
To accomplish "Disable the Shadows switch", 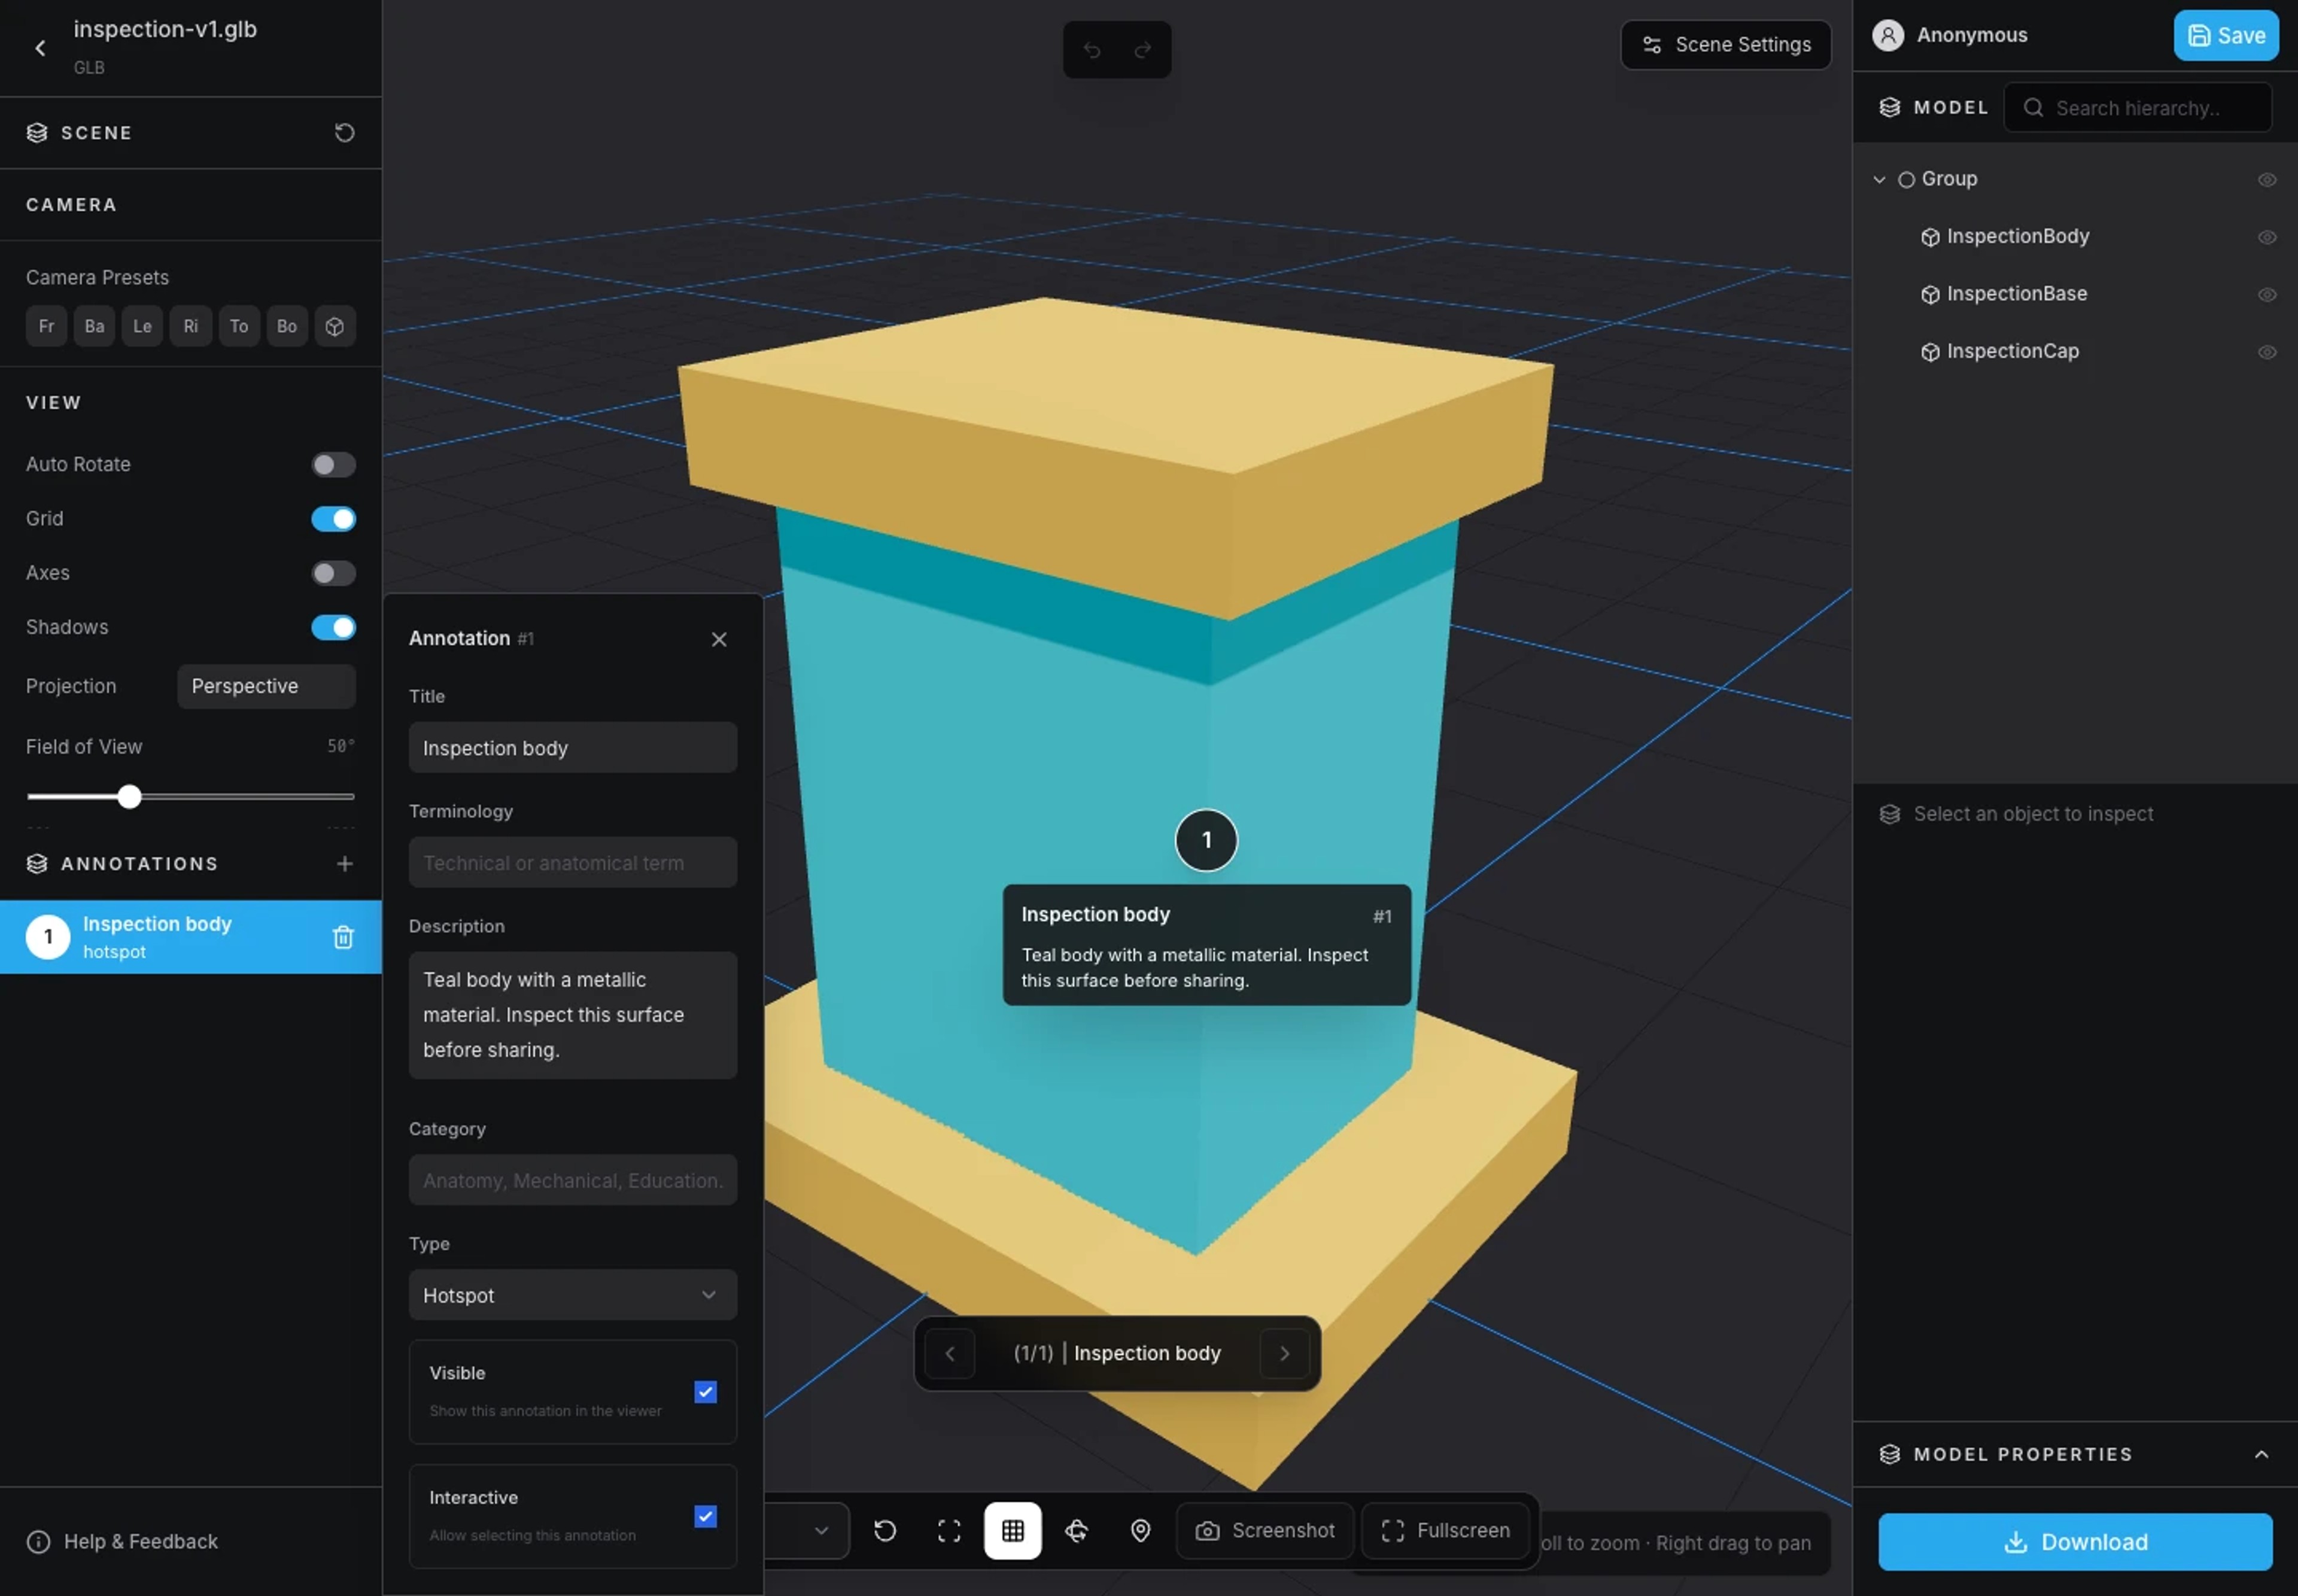I will coord(333,627).
